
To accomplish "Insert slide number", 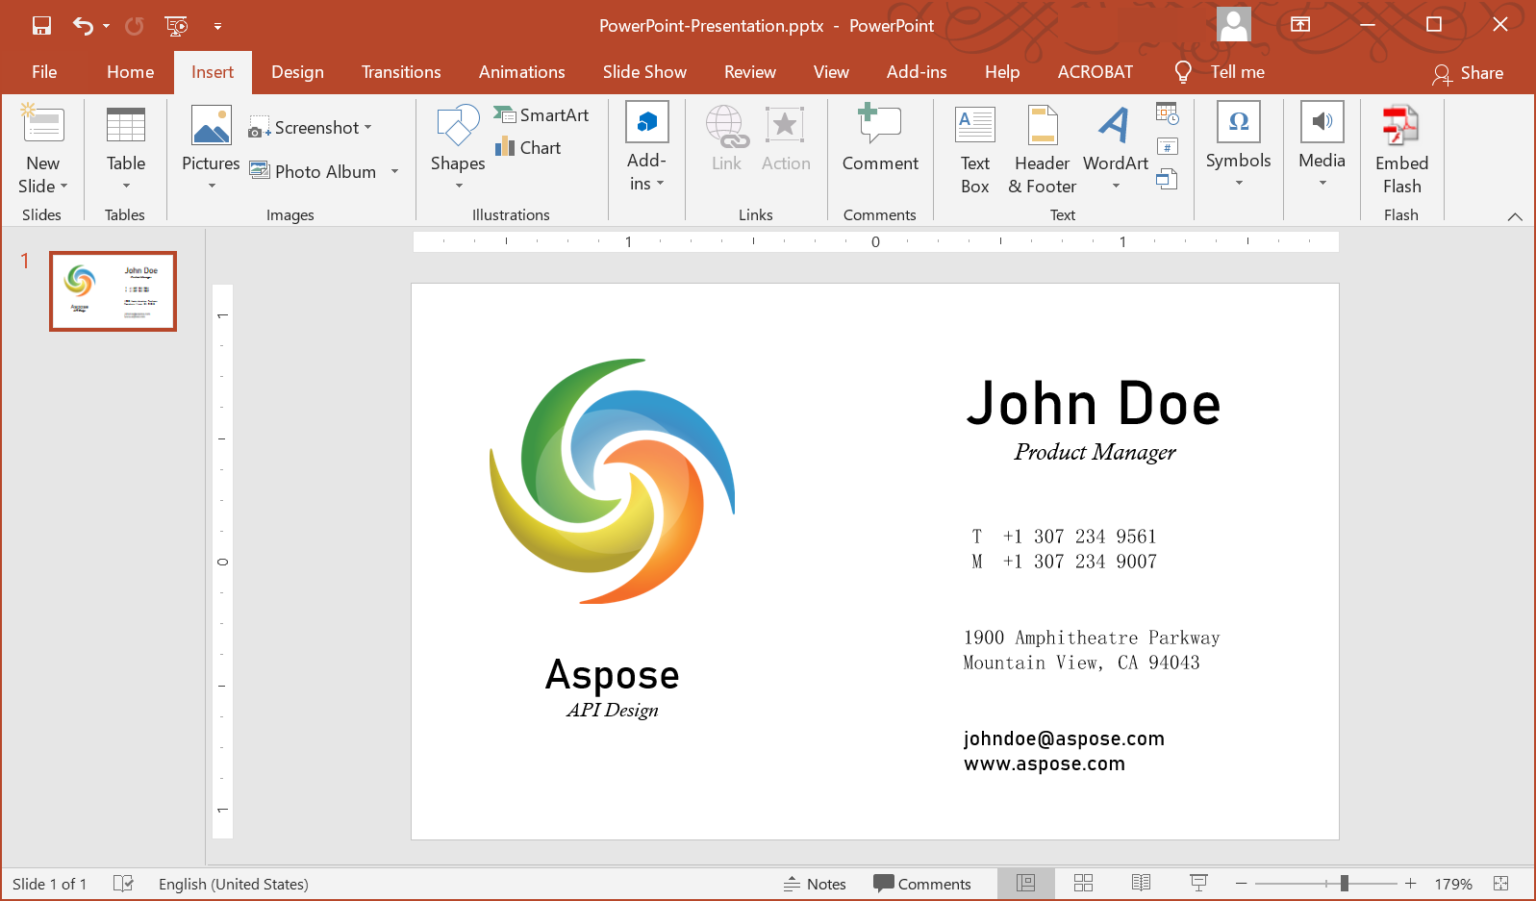I will pyautogui.click(x=1167, y=145).
